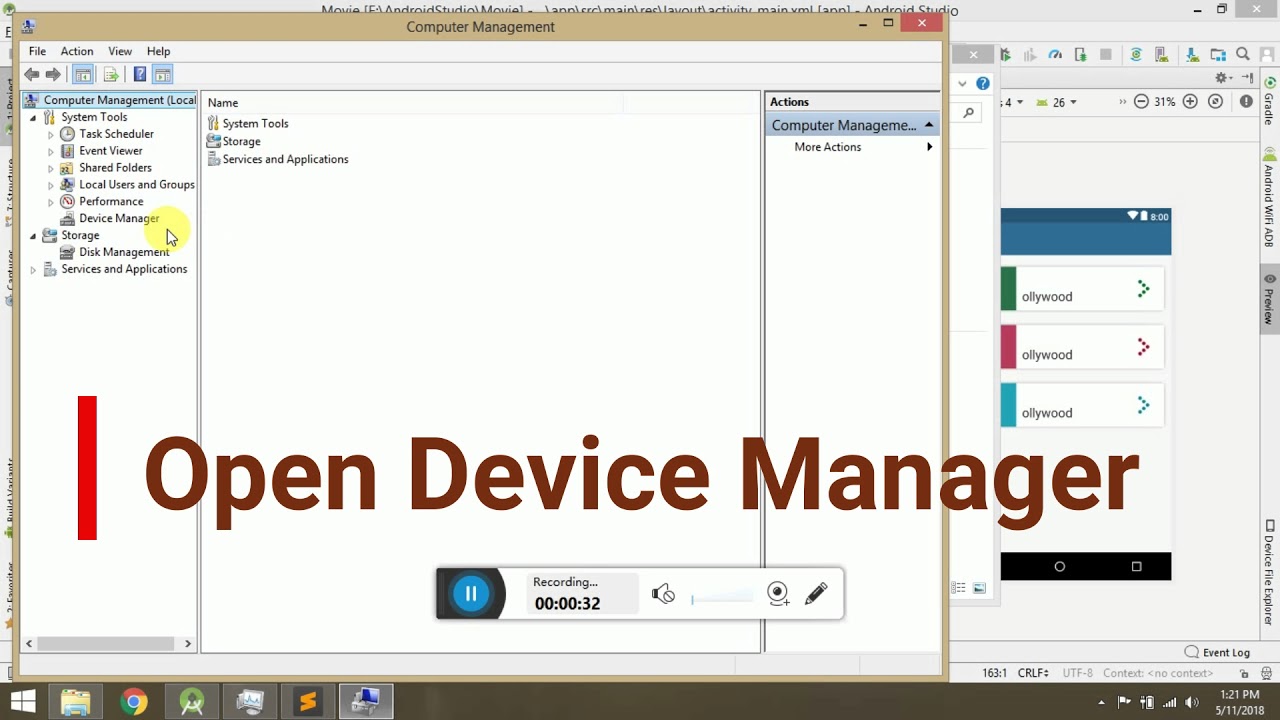Toggle the Show/Hide Action Pane button
The image size is (1280, 720).
162,74
